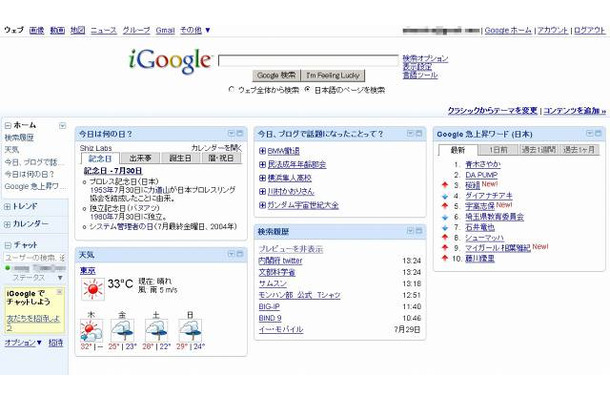Expand the カレンダー sidebar section
The image size is (610, 400).
click(7, 225)
